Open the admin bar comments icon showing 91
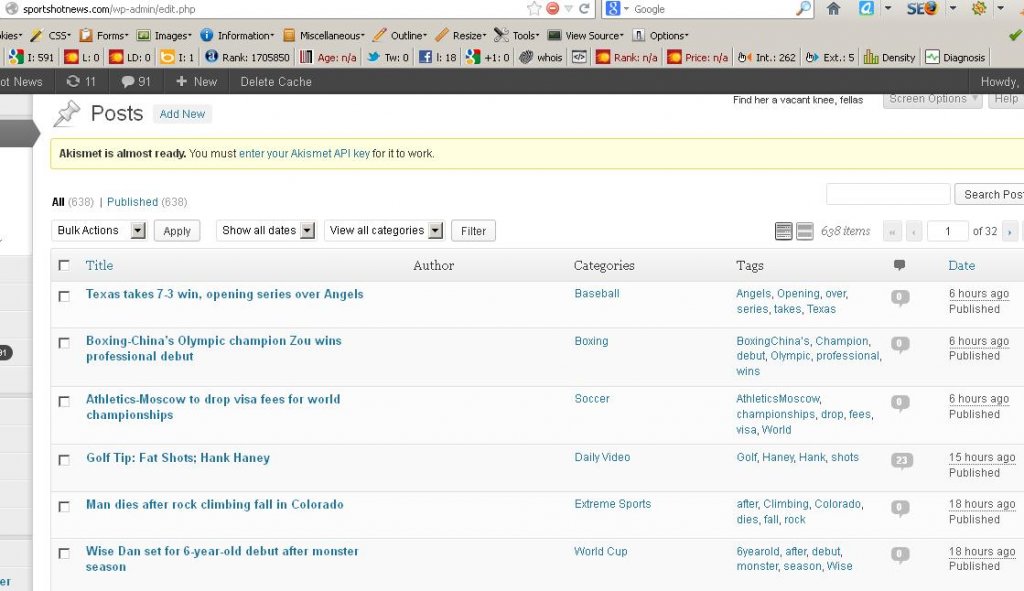 pyautogui.click(x=136, y=81)
